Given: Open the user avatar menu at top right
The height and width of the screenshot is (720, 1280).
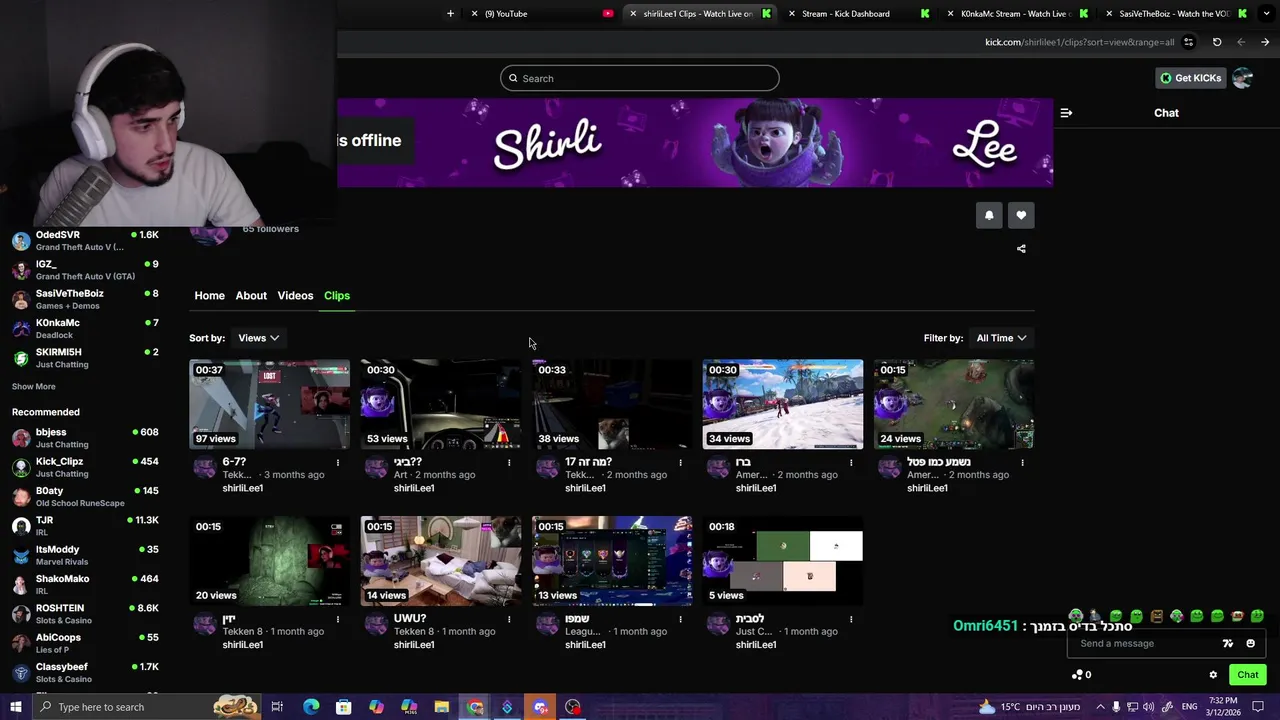Looking at the screenshot, I should (x=1242, y=78).
